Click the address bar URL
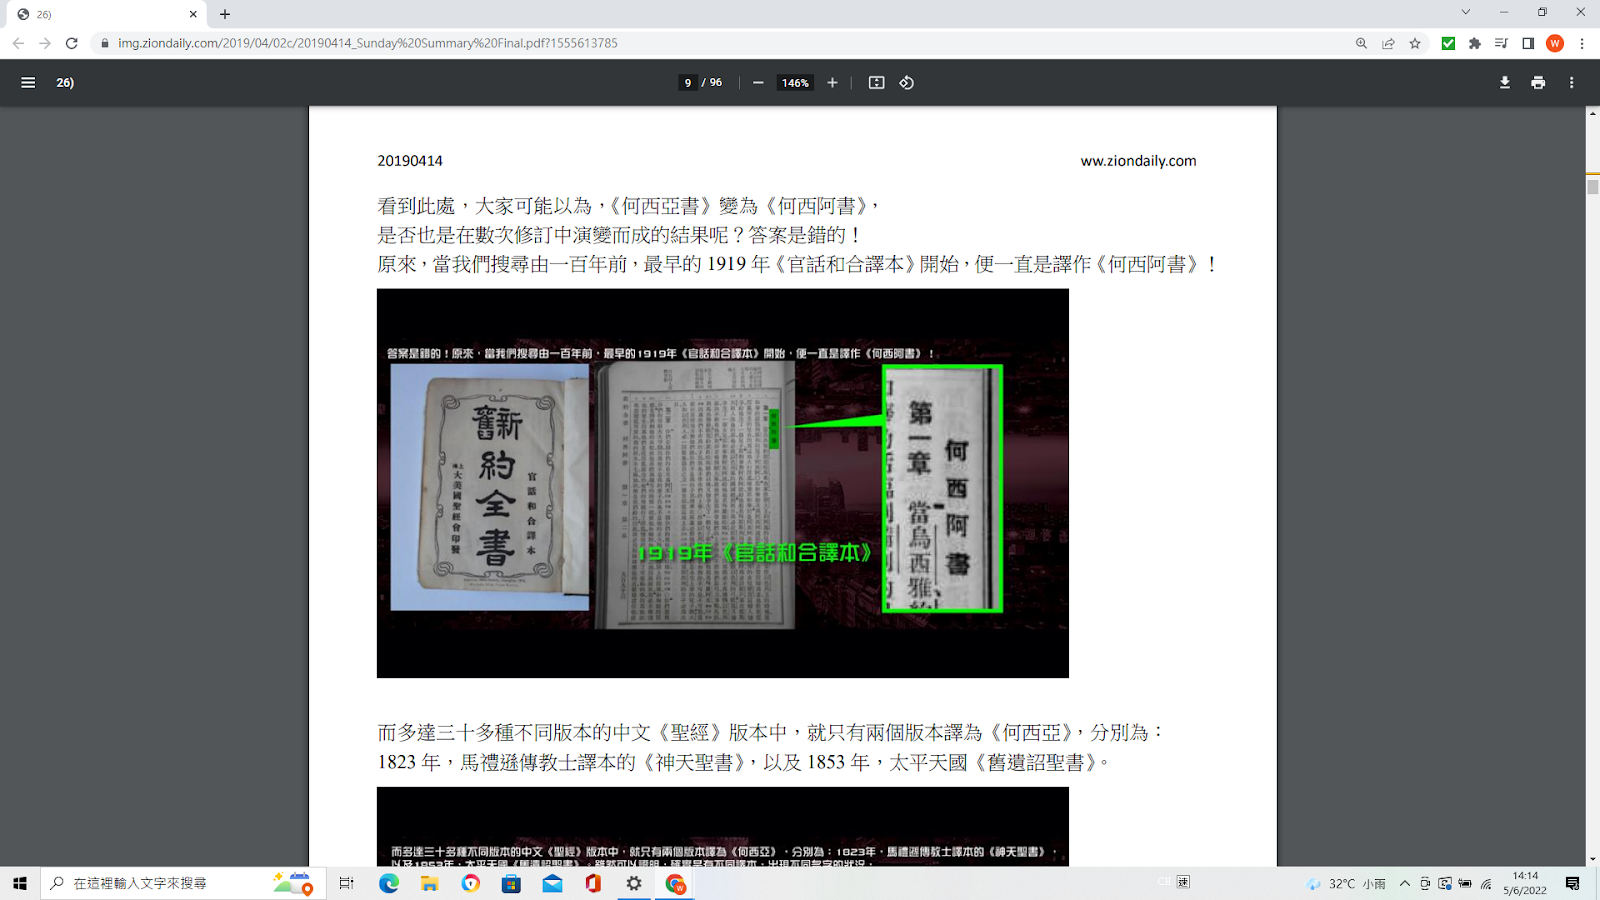The height and width of the screenshot is (900, 1600). [x=368, y=43]
